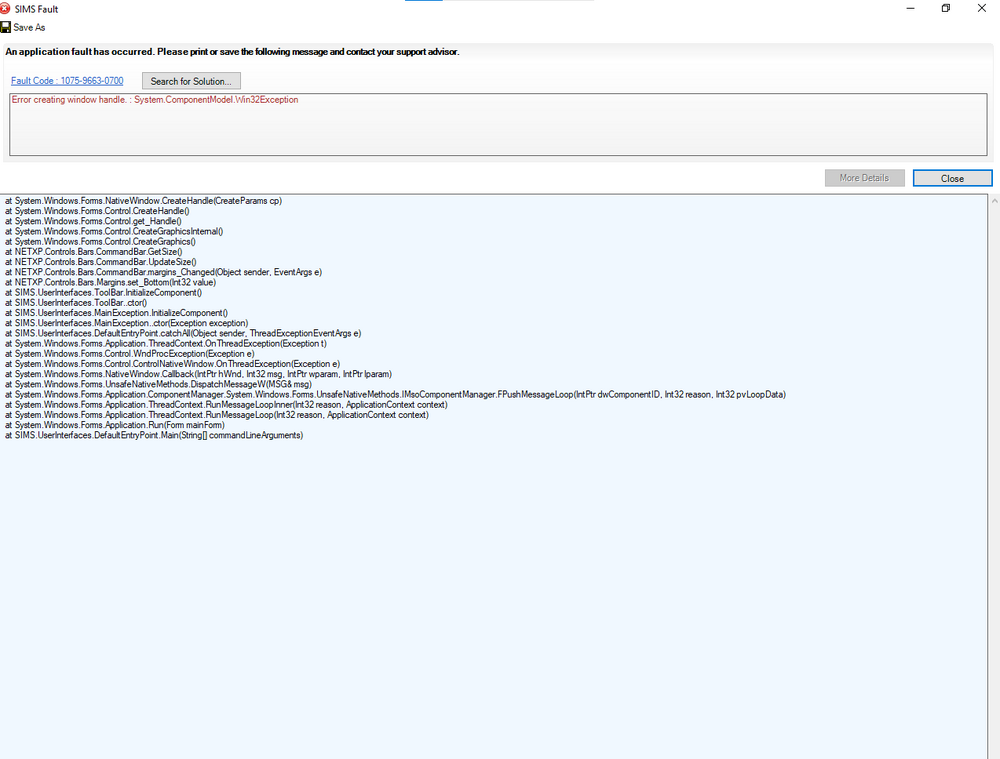Click the NativeWindow.Callback stack line
This screenshot has width=1000, height=759.
(x=198, y=374)
